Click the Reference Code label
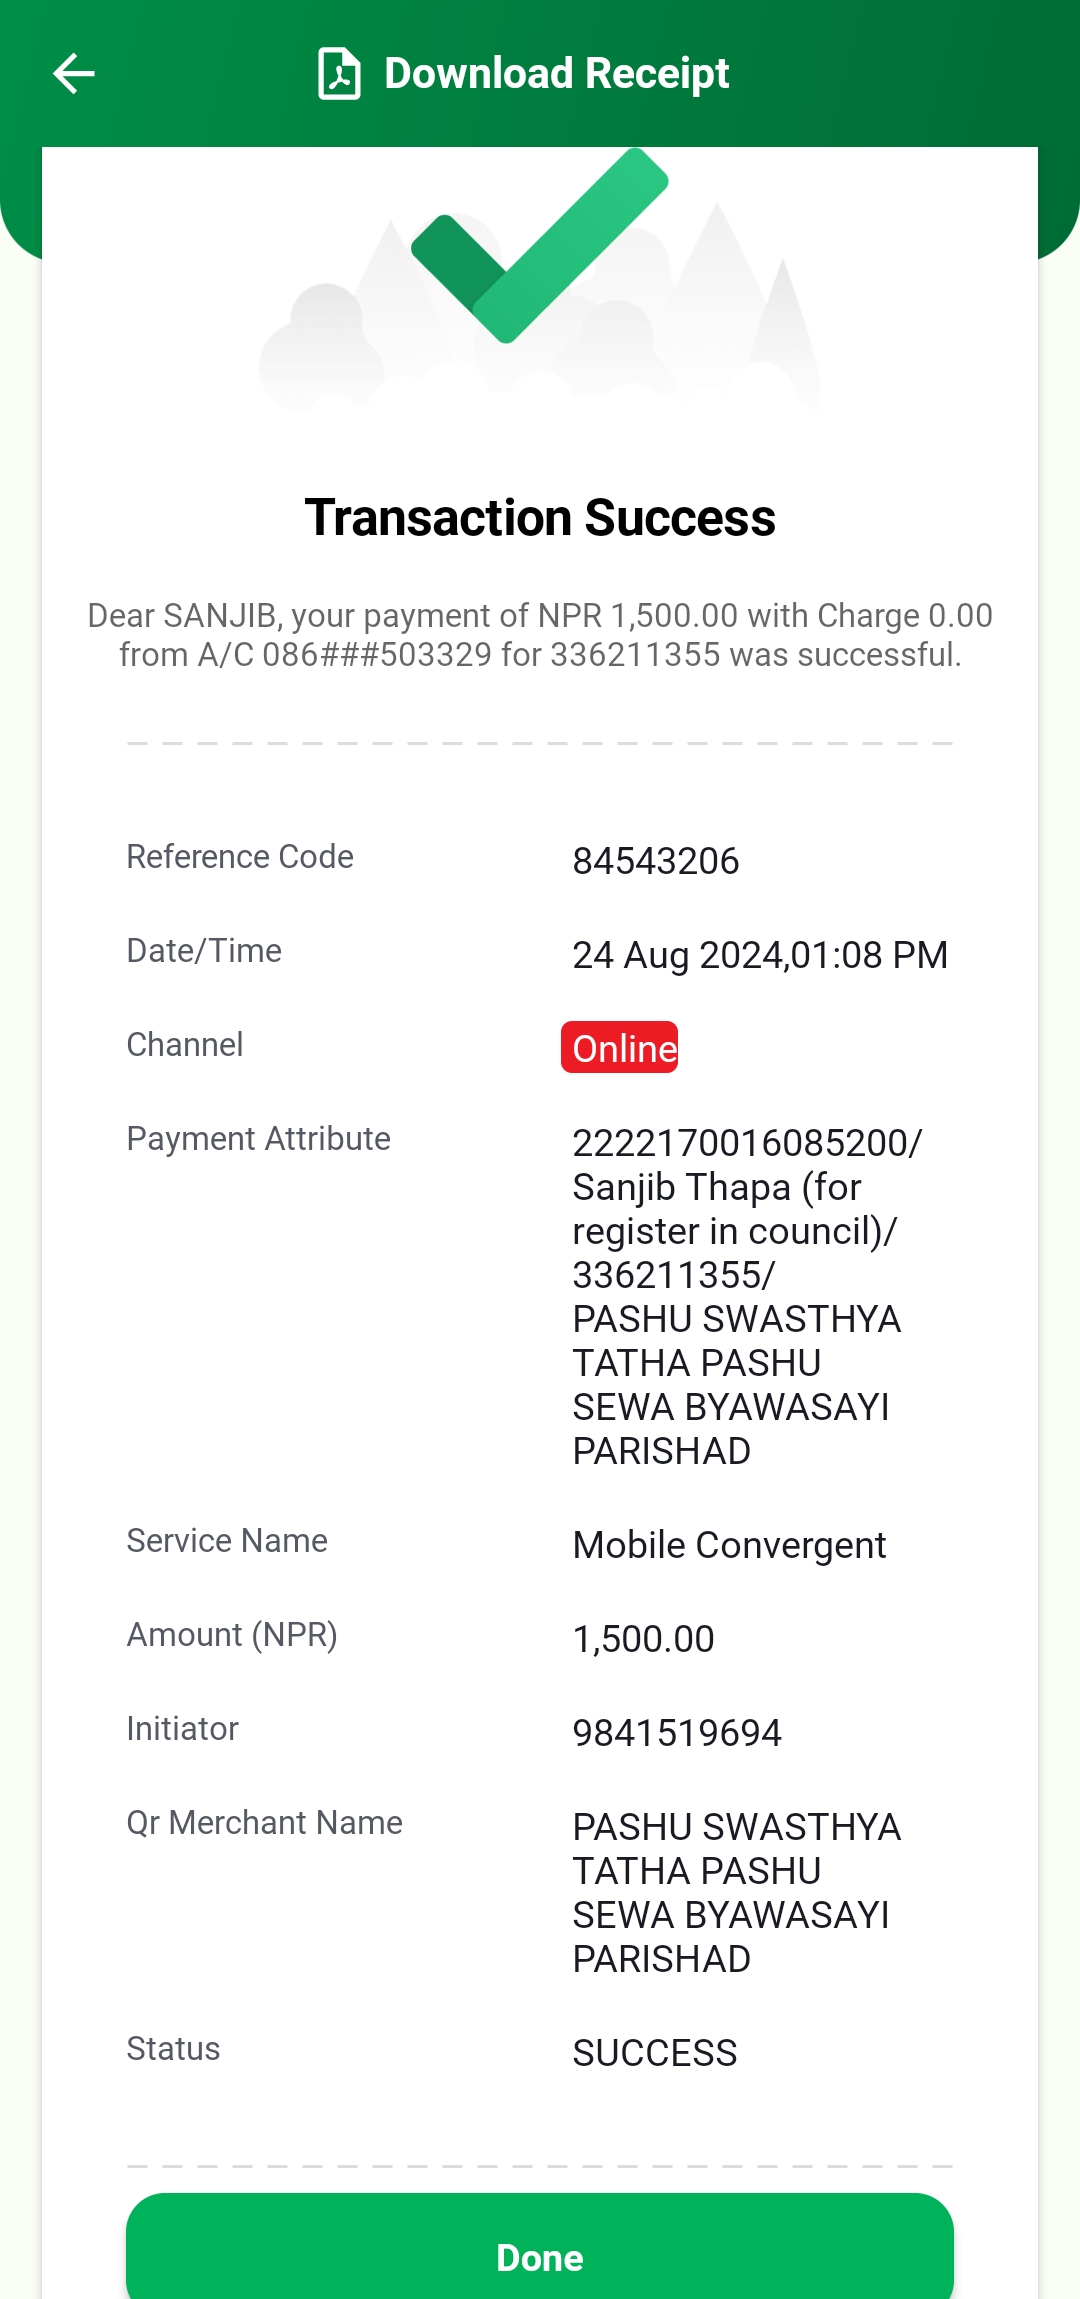This screenshot has width=1080, height=2299. coord(240,857)
